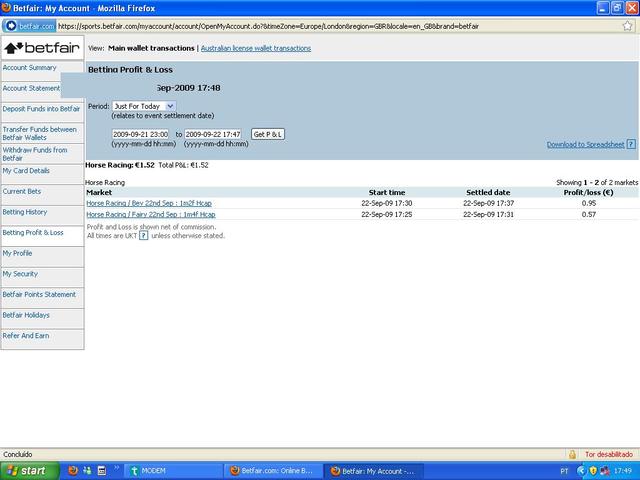Open Horse Racing Bev 22nd Sep market
The image size is (640, 480).
(x=149, y=203)
